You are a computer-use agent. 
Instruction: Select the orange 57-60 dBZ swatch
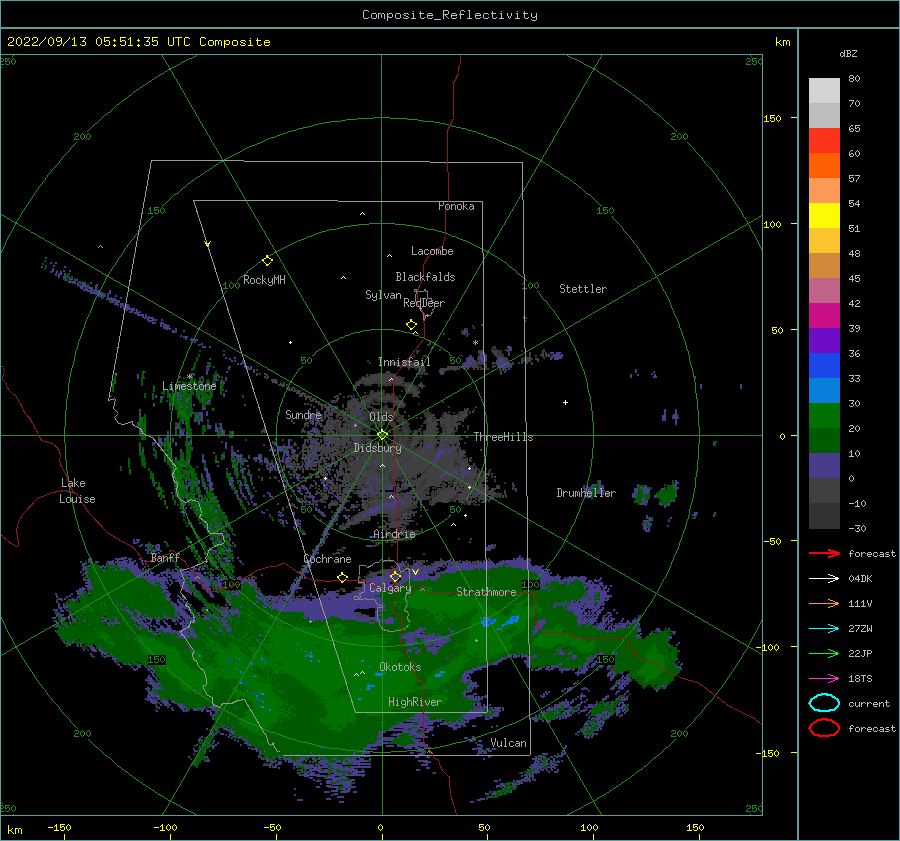pyautogui.click(x=824, y=166)
